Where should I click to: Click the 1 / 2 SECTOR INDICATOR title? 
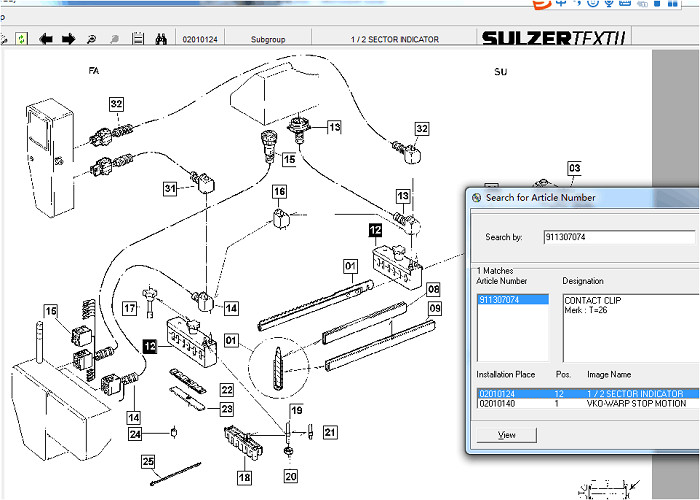click(395, 39)
